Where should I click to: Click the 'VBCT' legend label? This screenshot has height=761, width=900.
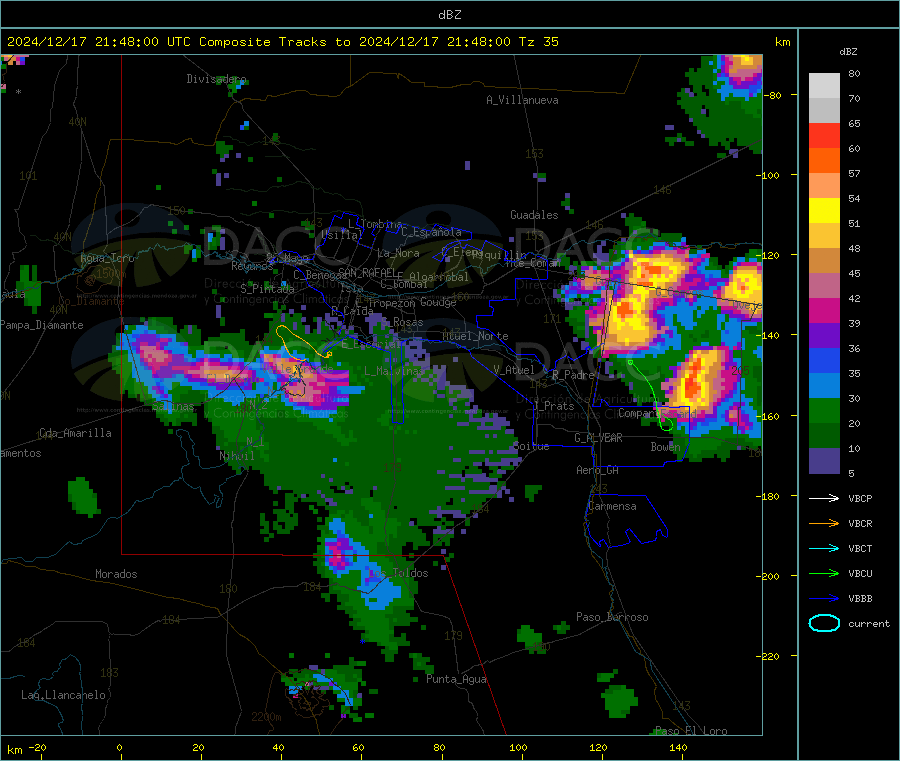point(860,548)
